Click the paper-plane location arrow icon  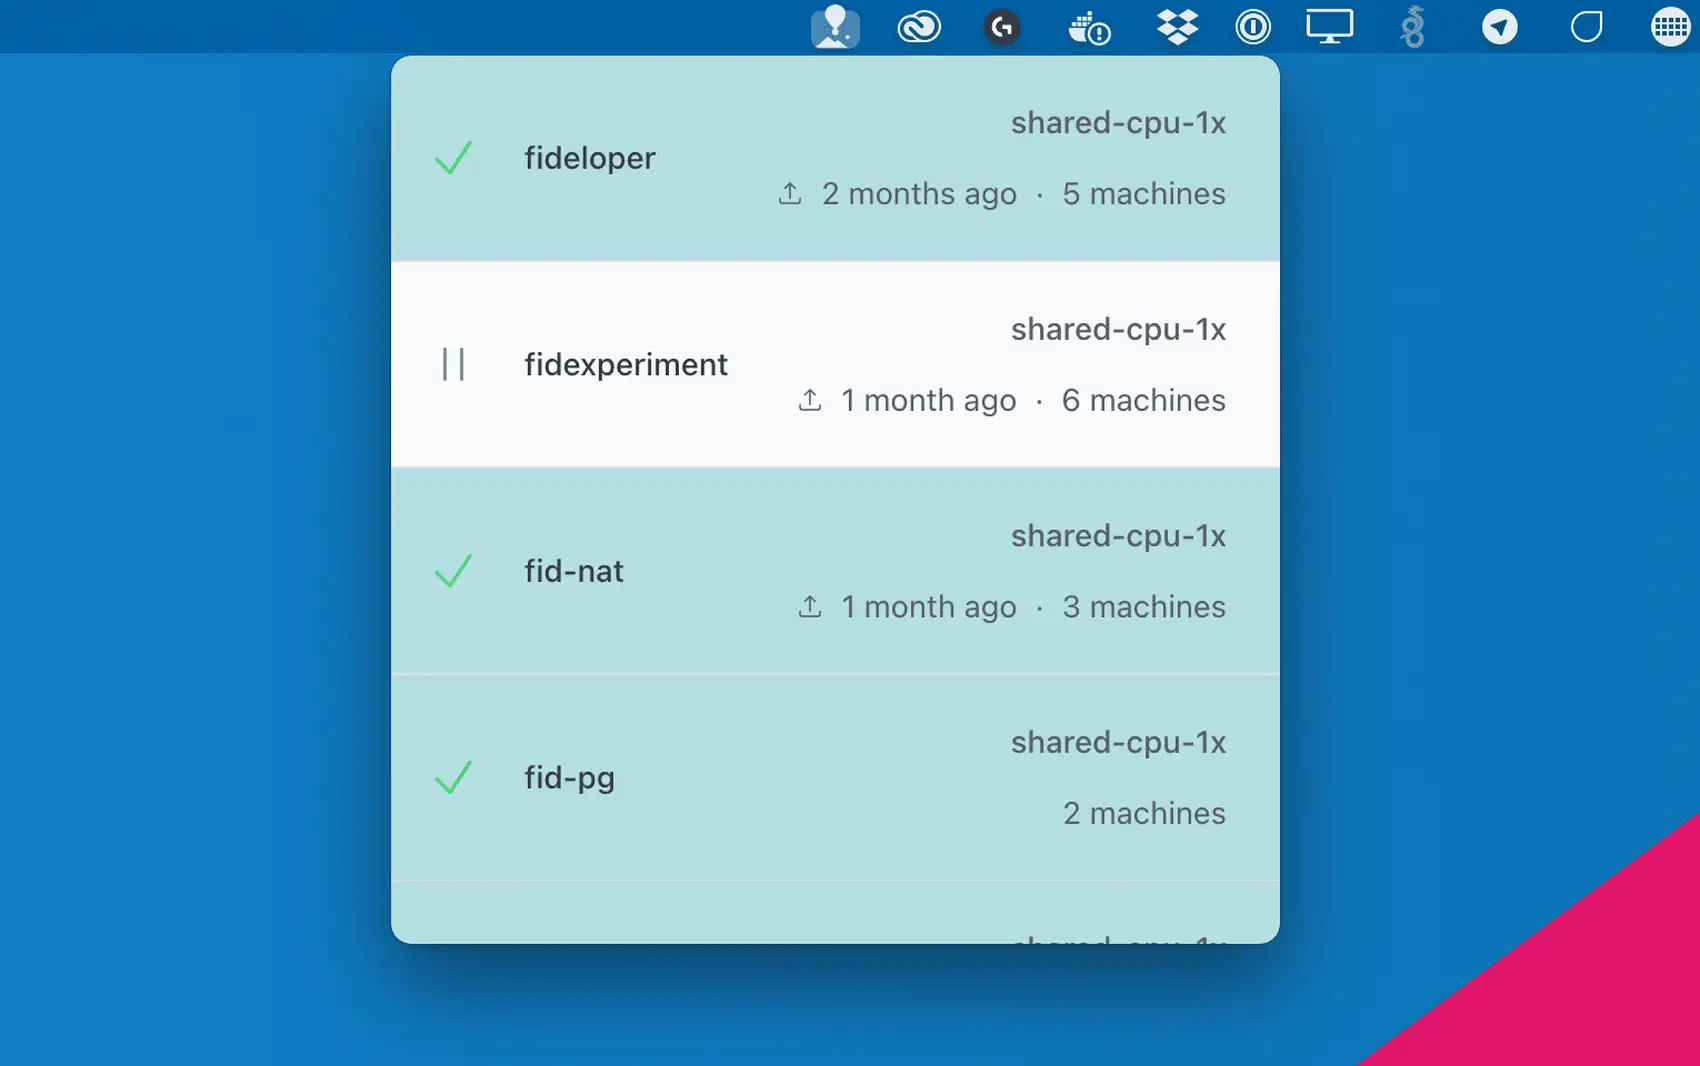pos(1499,27)
